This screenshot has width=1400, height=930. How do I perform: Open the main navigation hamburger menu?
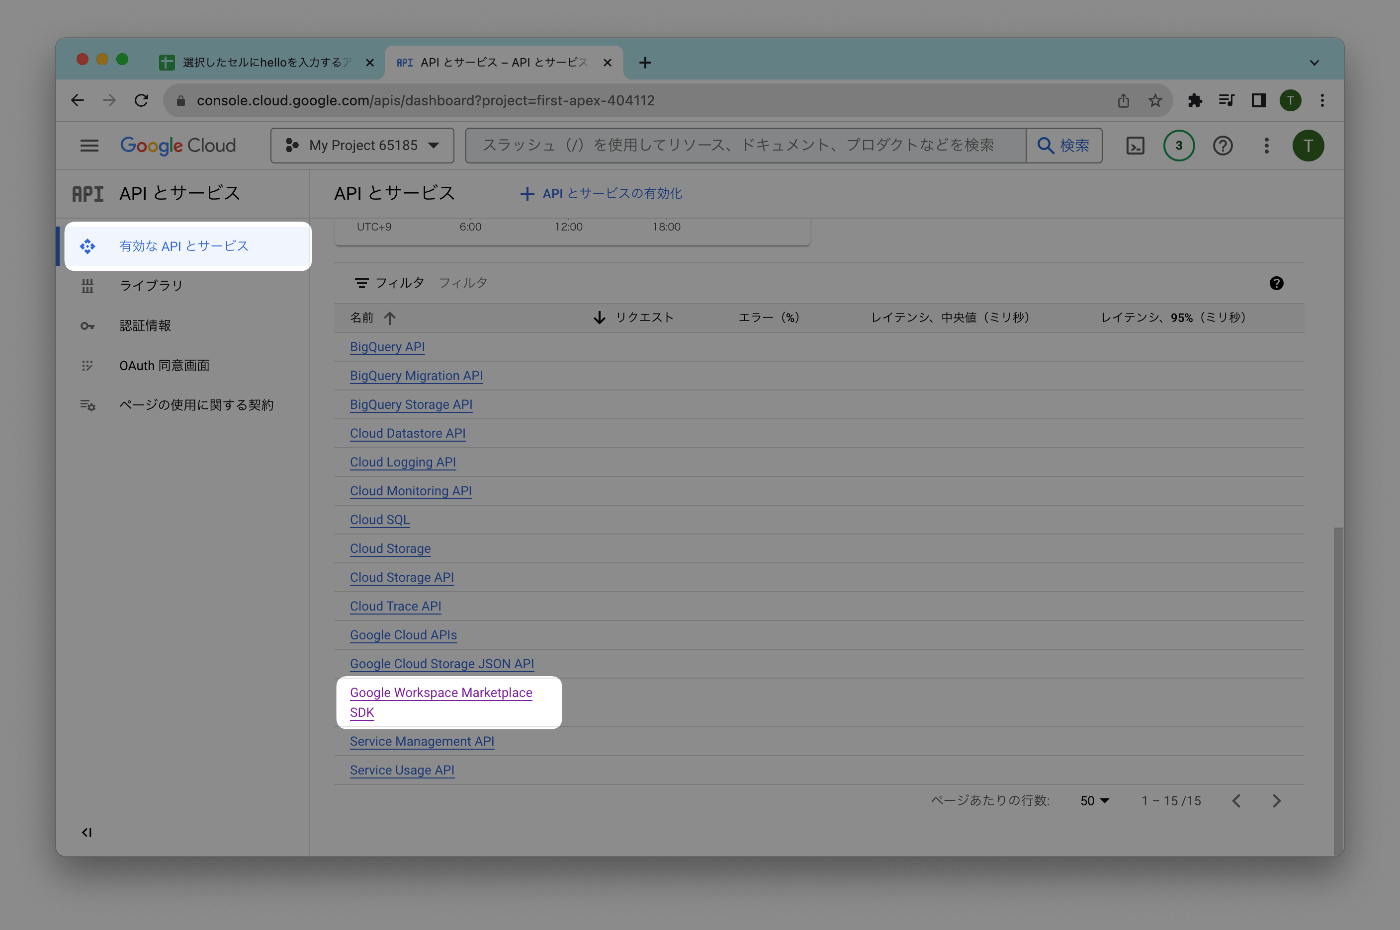(x=89, y=146)
